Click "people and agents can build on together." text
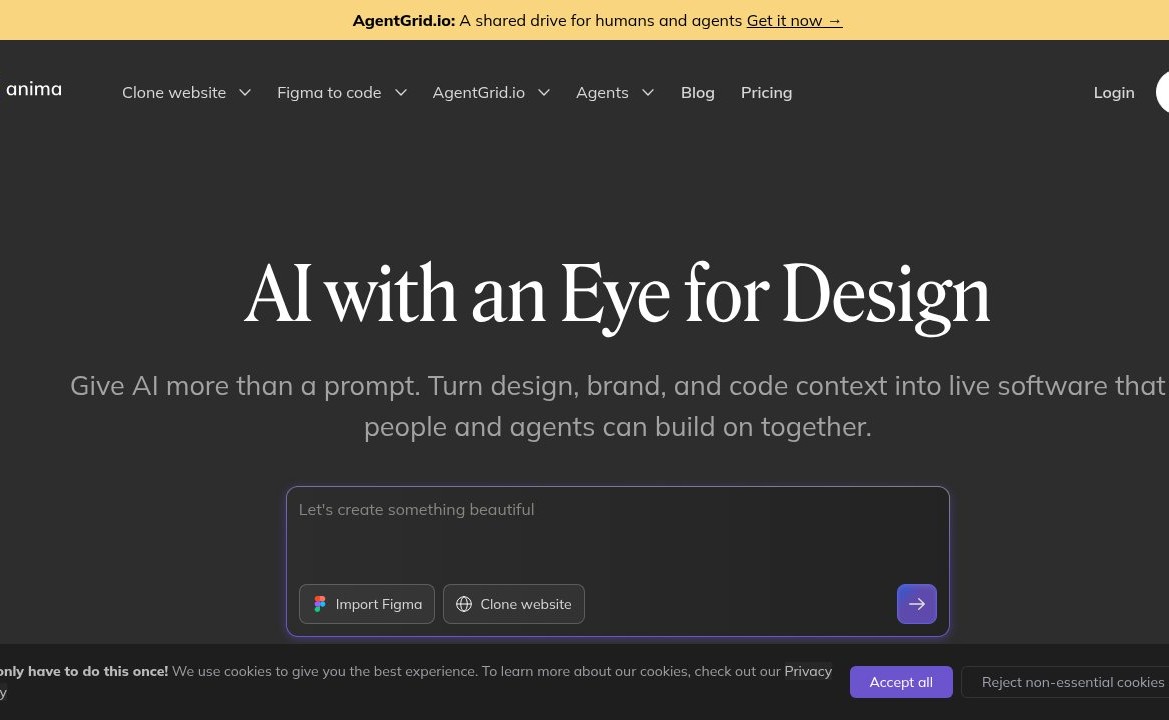This screenshot has width=1169, height=720. [x=617, y=427]
